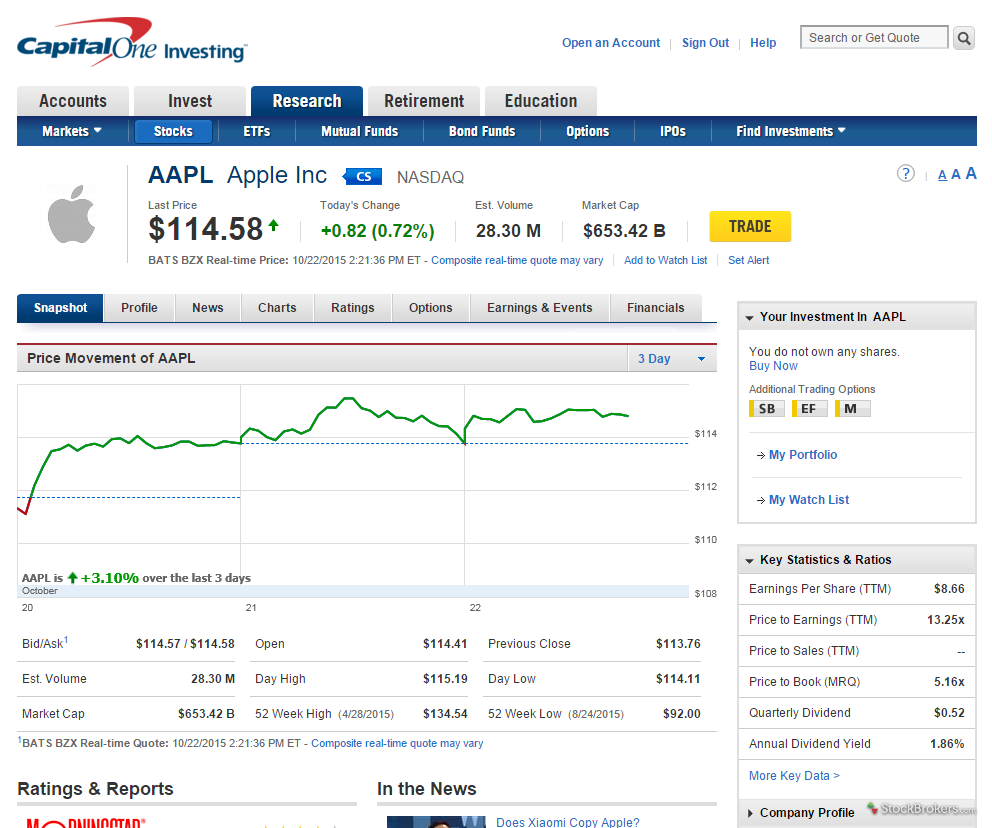Click the Add to Watch List link

pyautogui.click(x=665, y=260)
